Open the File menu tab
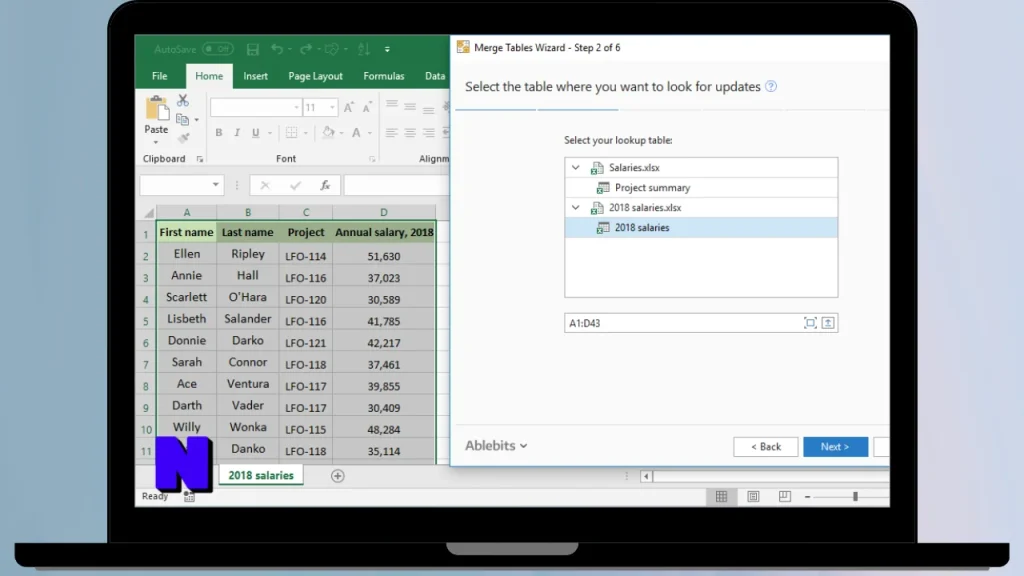 159,76
